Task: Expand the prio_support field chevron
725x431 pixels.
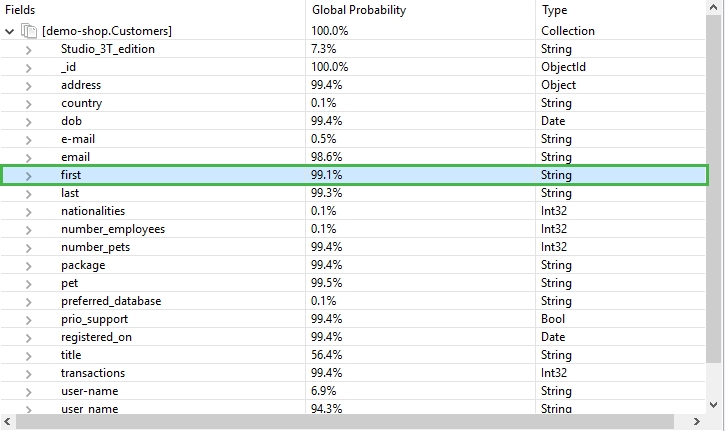Action: click(x=29, y=320)
